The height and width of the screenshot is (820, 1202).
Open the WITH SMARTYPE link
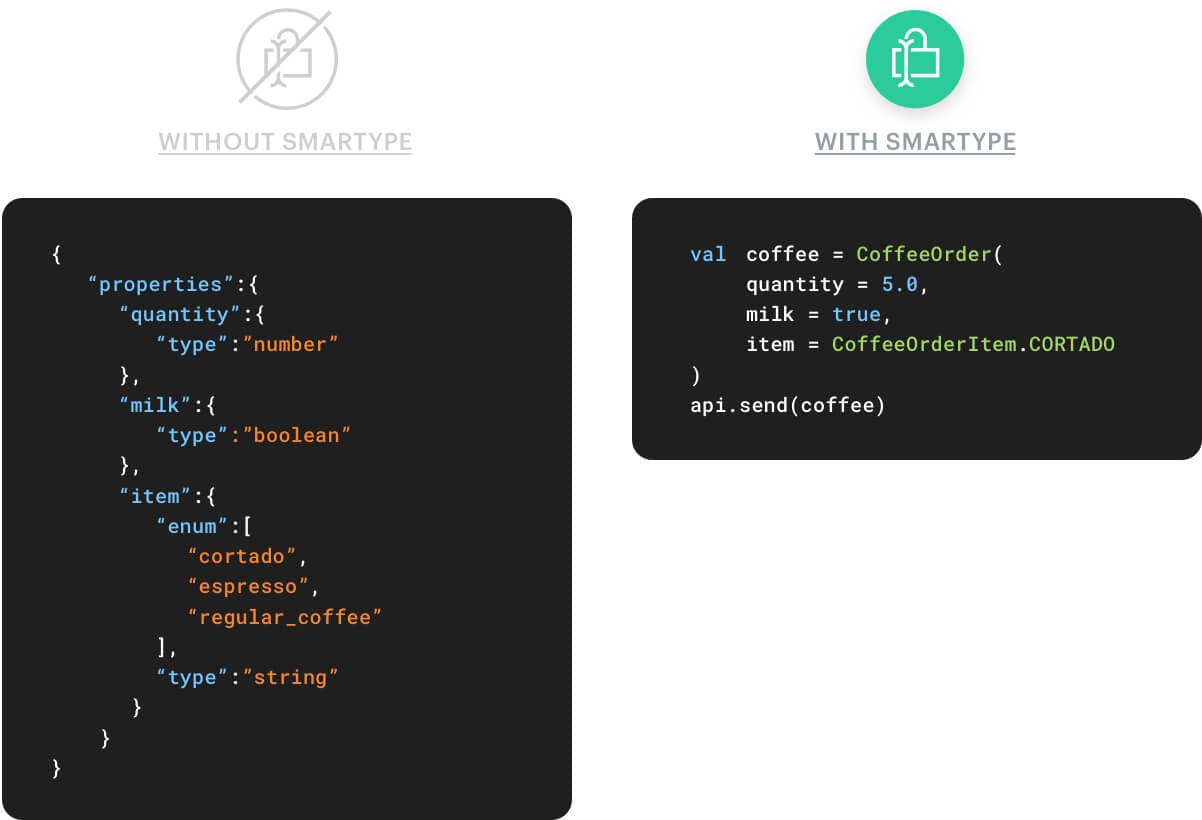915,142
